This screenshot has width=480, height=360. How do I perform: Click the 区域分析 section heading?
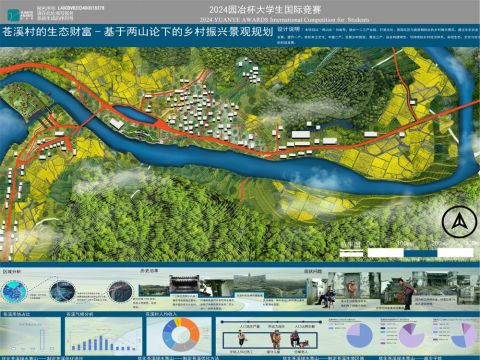[12, 272]
